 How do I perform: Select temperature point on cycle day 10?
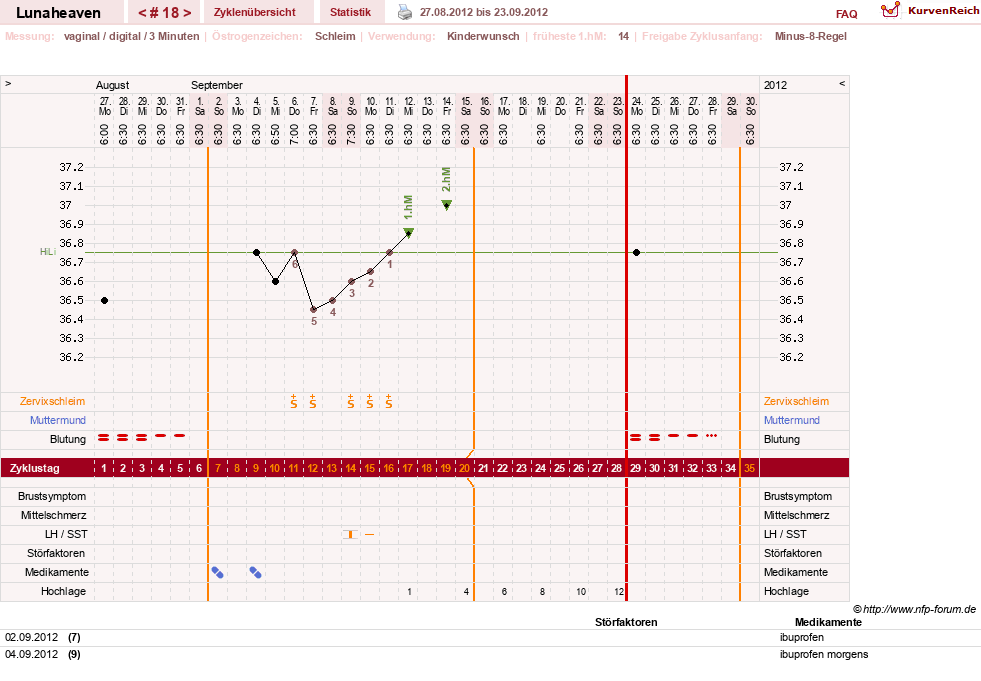tap(275, 281)
